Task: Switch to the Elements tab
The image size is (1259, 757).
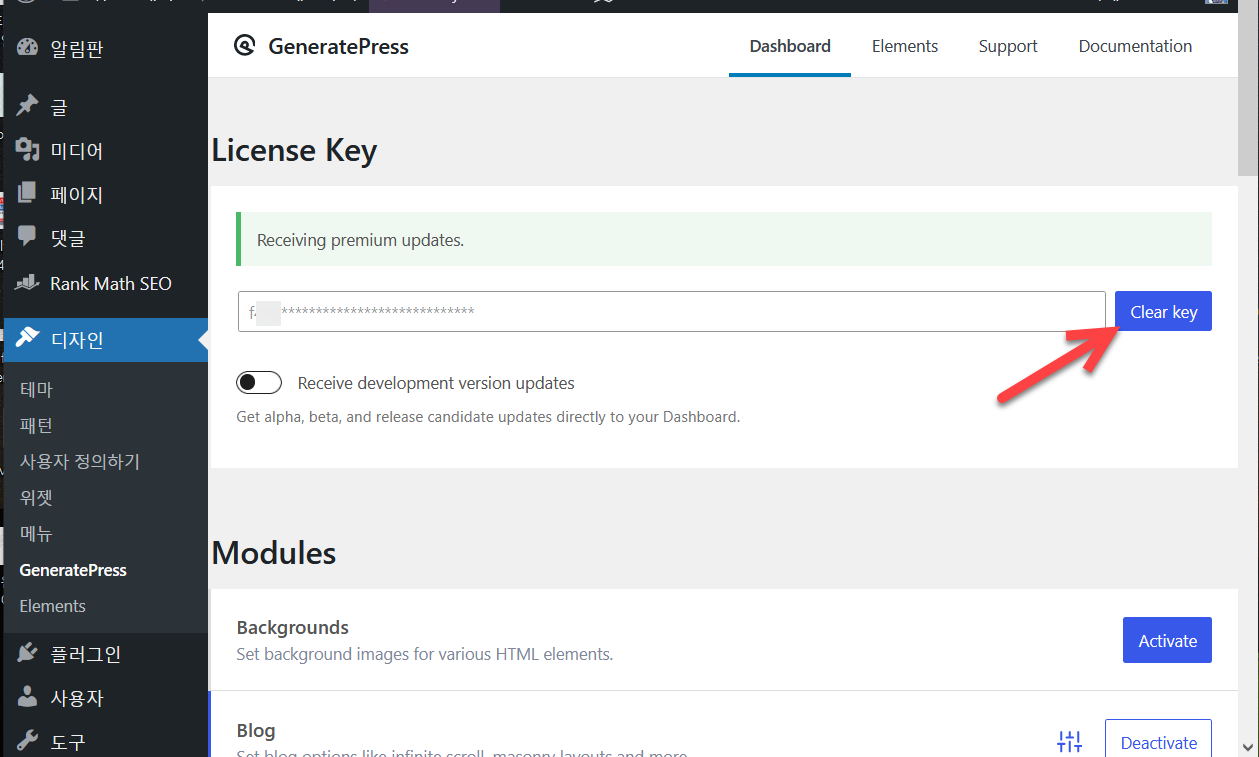Action: (x=905, y=46)
